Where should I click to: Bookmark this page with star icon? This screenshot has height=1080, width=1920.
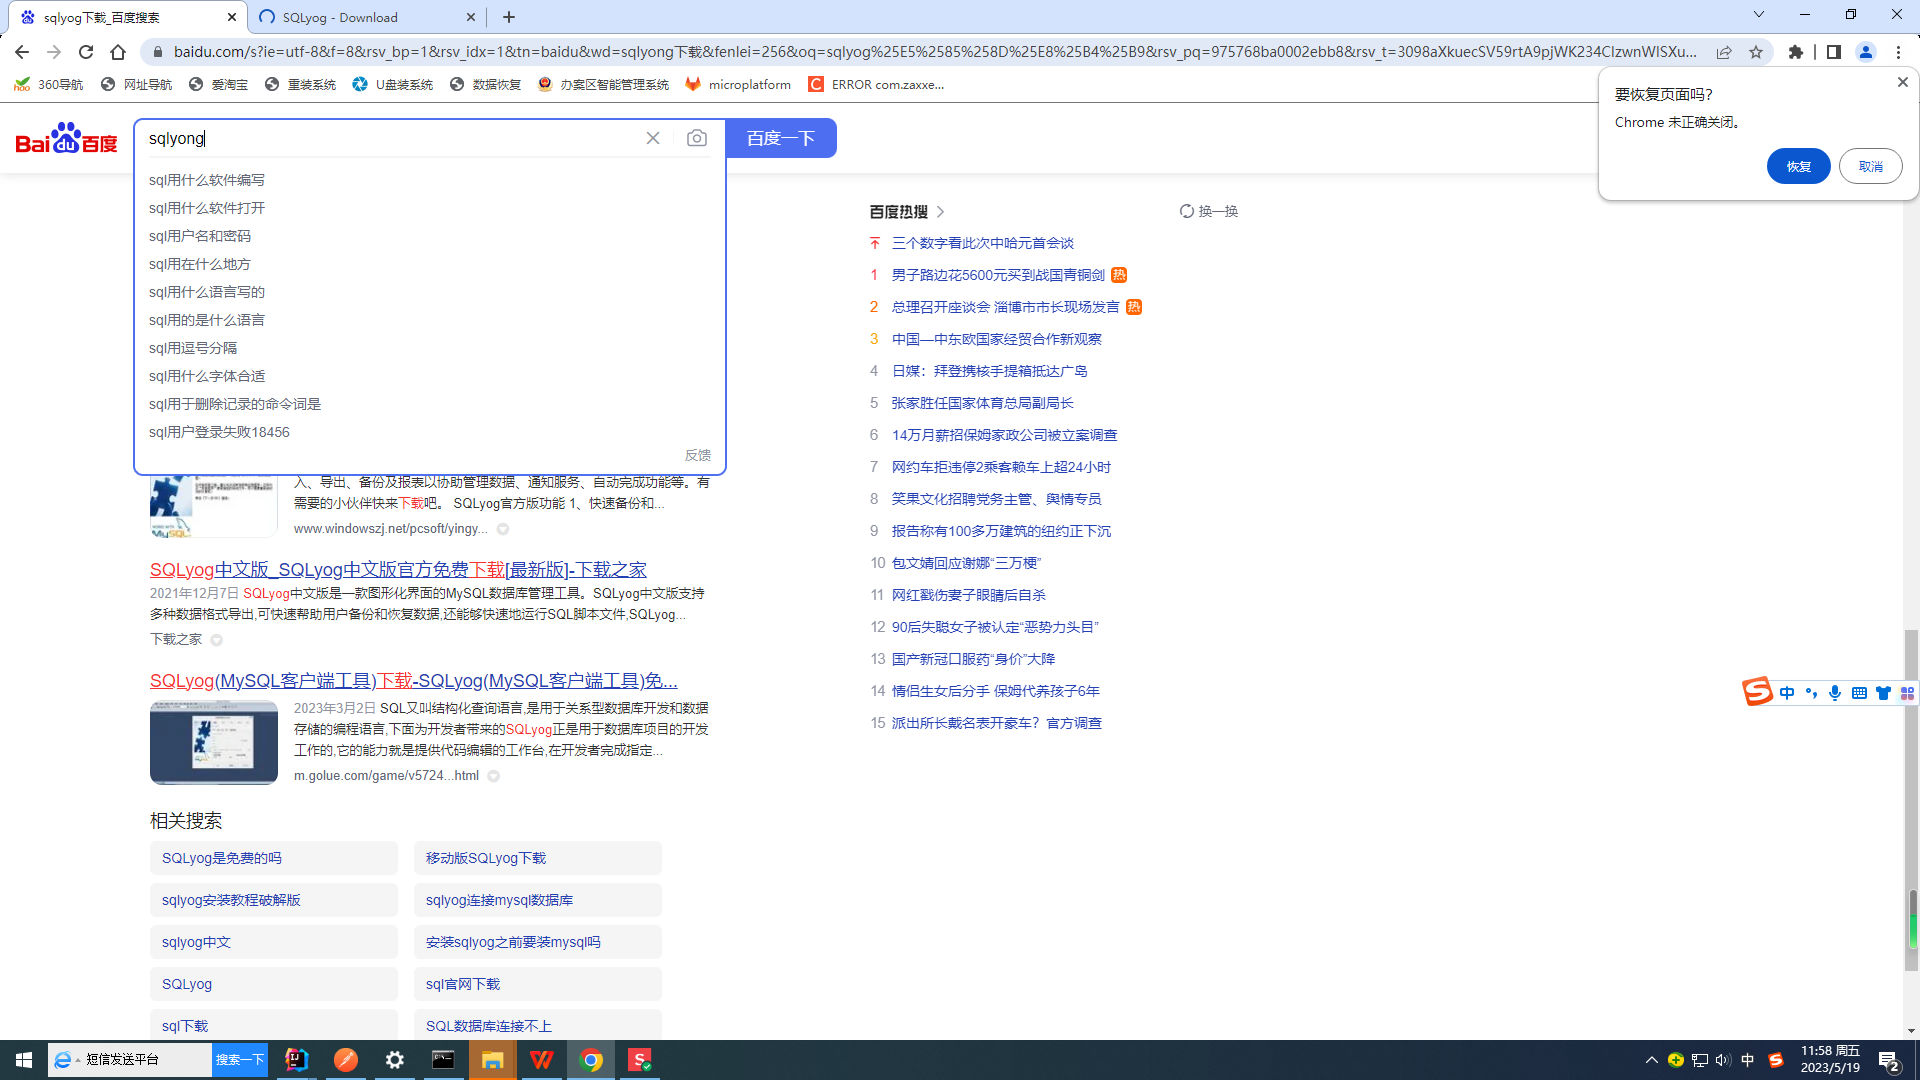(x=1756, y=52)
